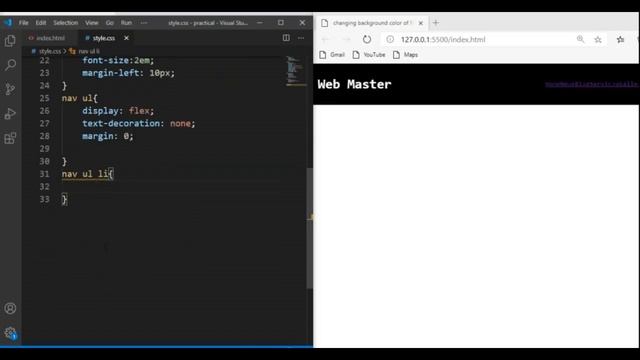Open a new browser tab
The height and width of the screenshot is (360, 640).
point(436,23)
